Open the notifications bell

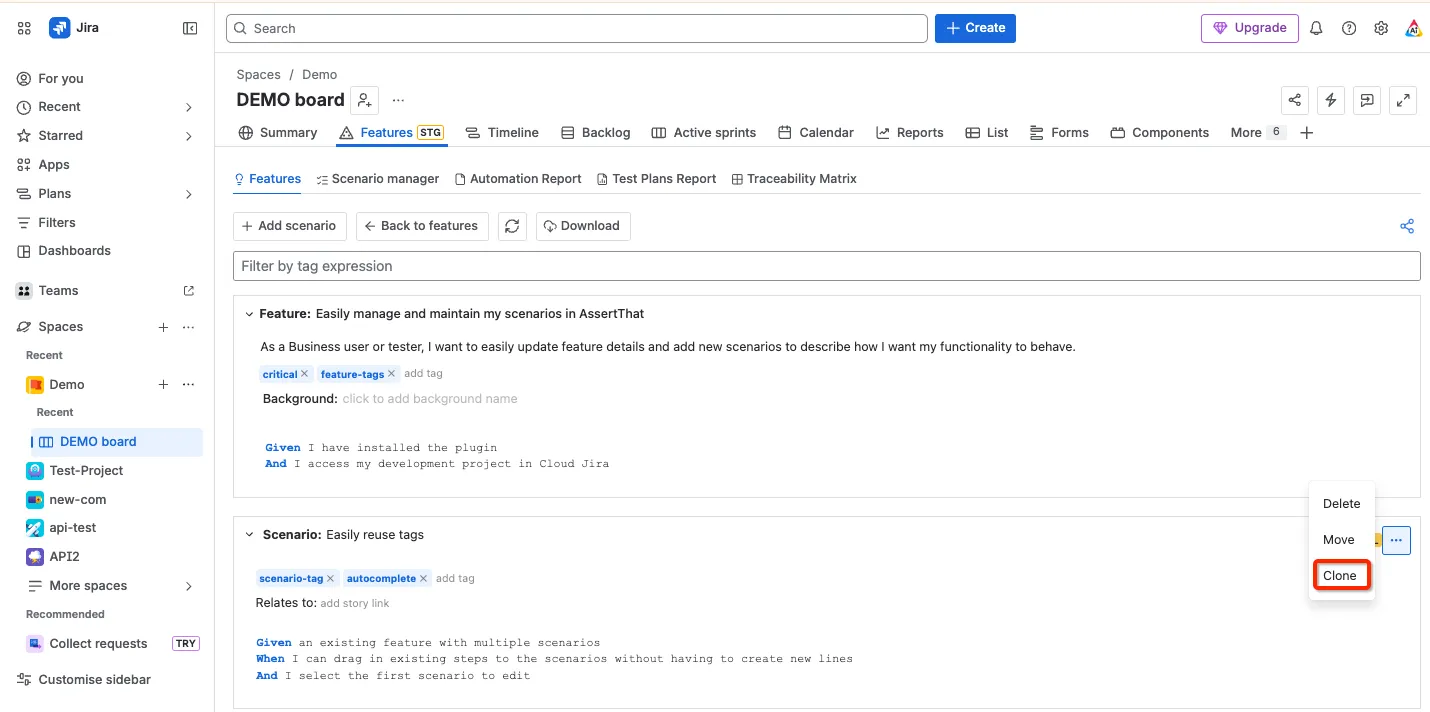coord(1316,28)
